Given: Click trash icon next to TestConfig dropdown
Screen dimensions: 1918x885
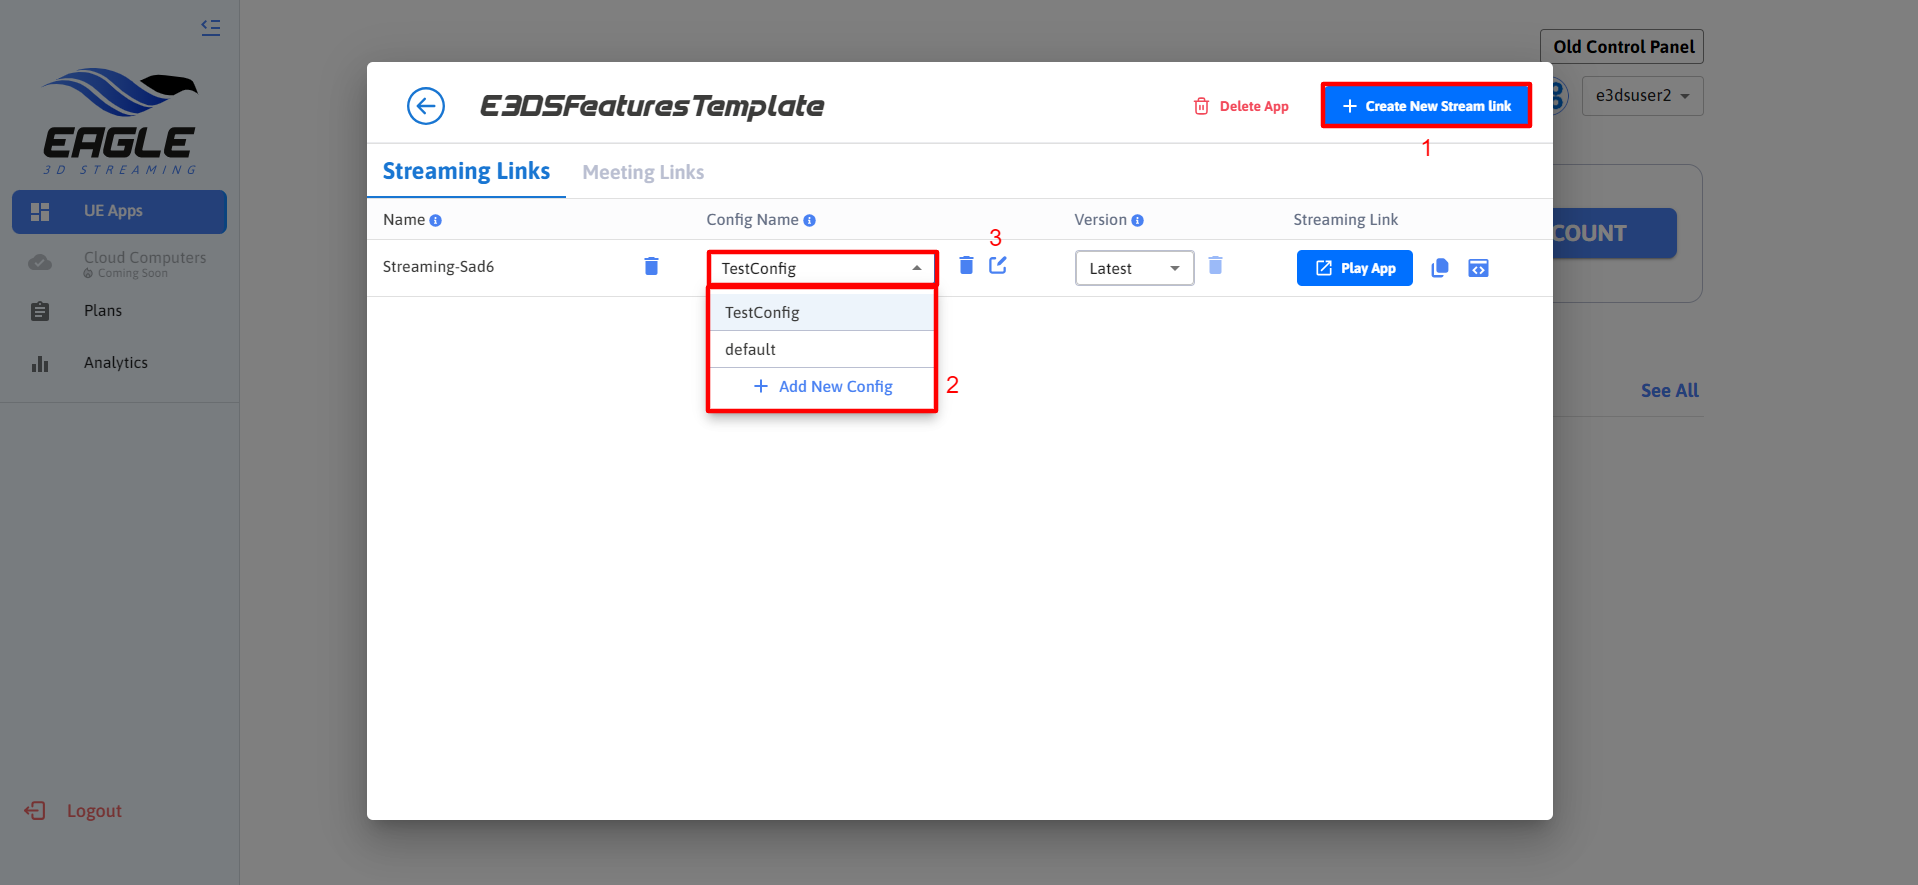Looking at the screenshot, I should [966, 265].
